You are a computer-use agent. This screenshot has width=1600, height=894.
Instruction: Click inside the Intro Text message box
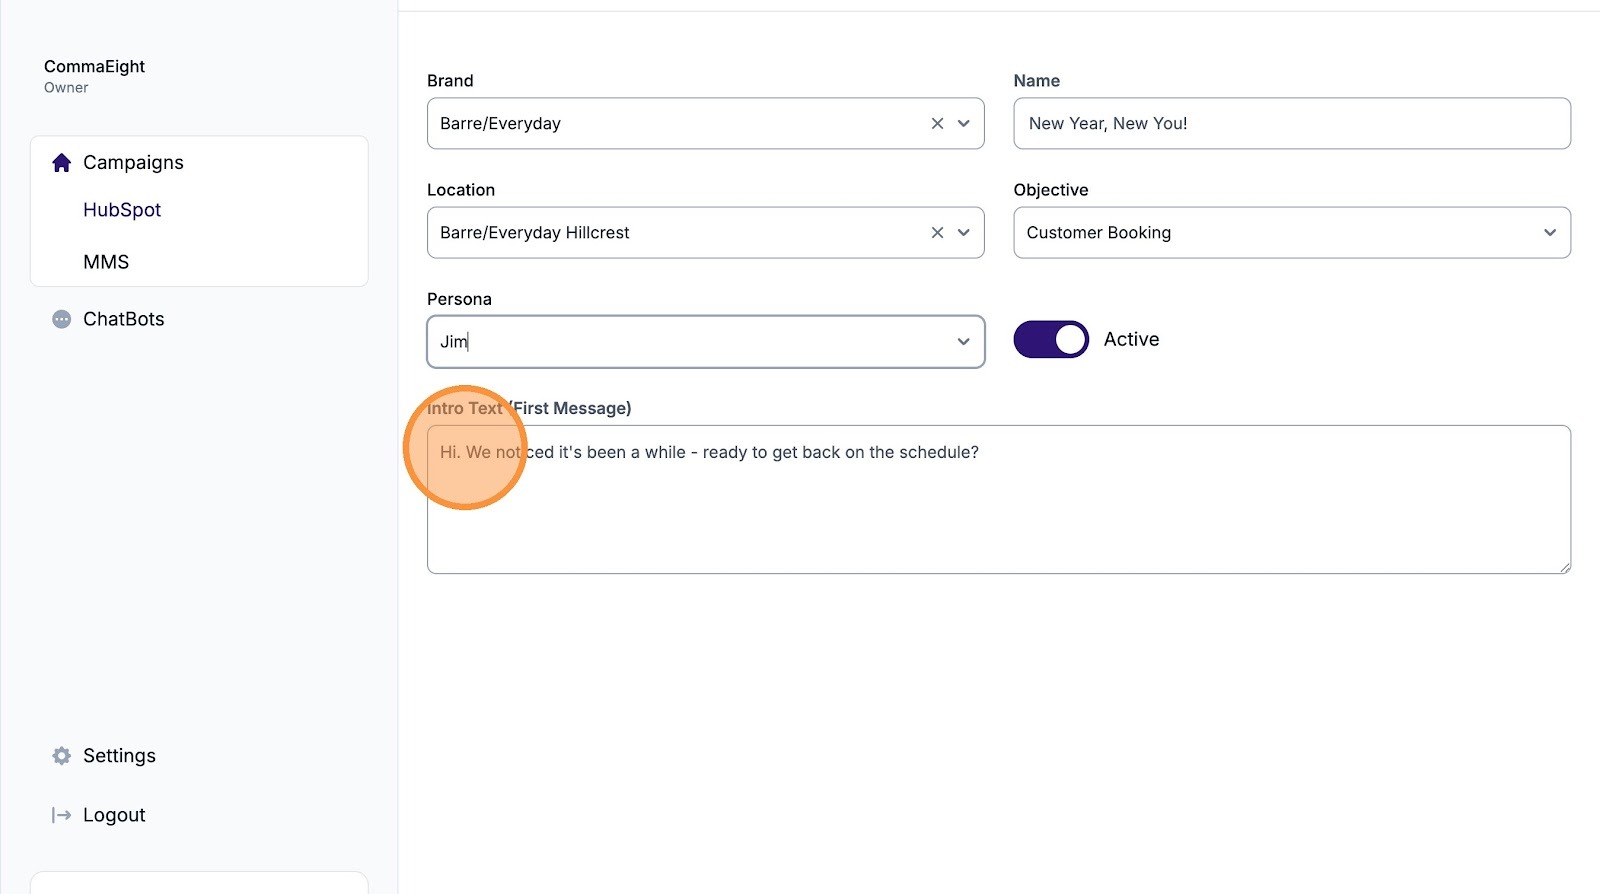click(x=999, y=500)
